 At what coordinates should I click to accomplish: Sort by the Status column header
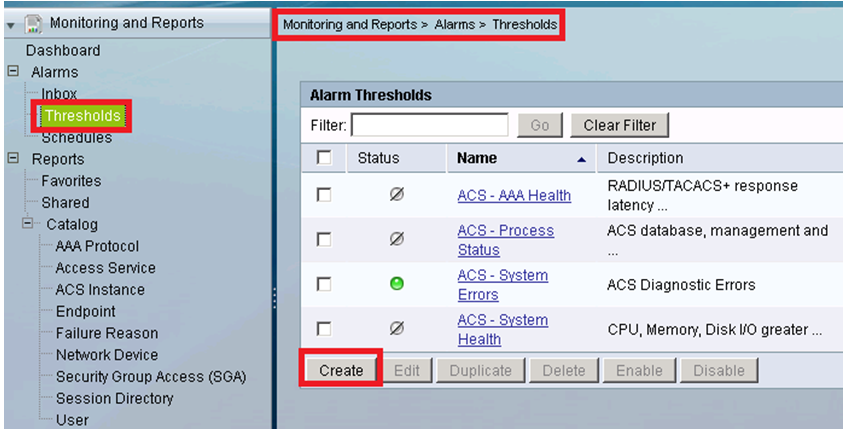tap(378, 158)
